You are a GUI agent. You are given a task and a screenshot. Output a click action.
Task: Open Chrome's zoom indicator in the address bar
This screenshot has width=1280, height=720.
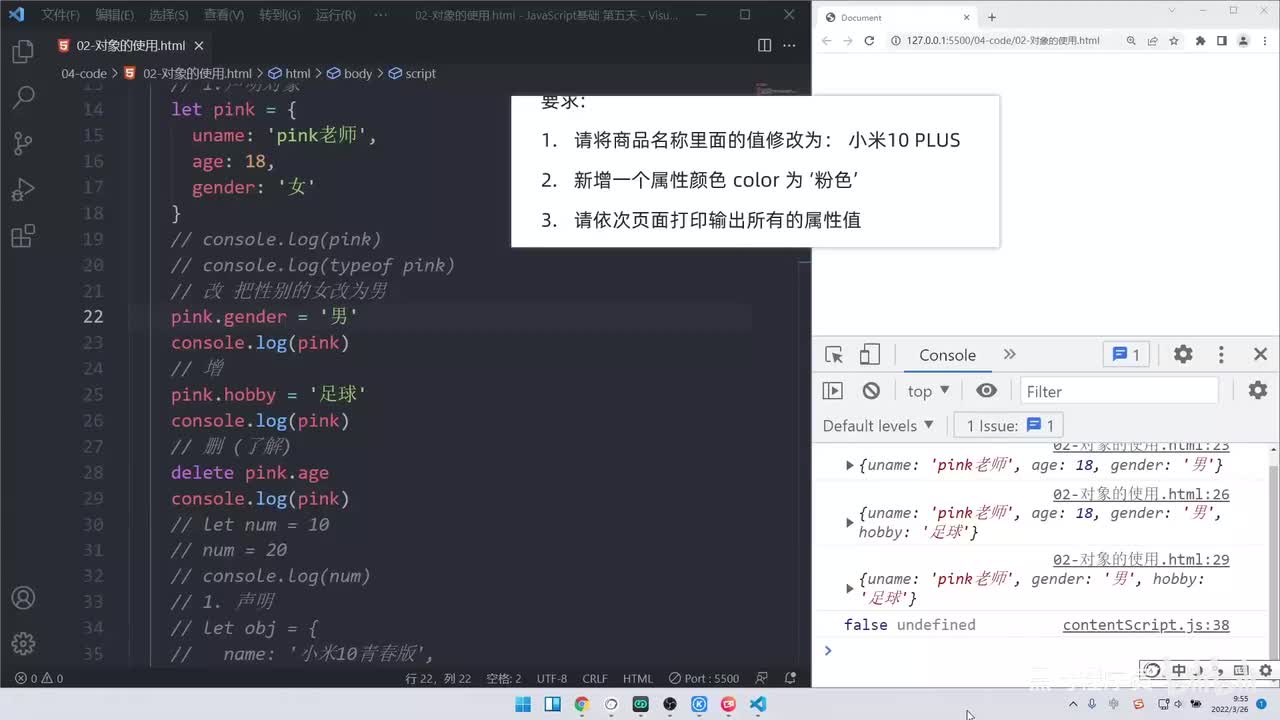coord(1131,41)
